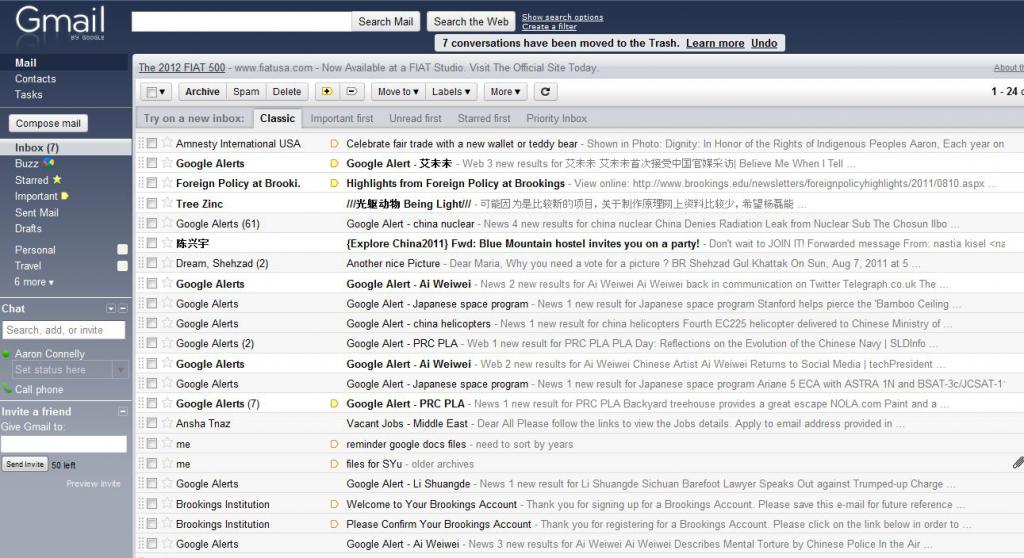The height and width of the screenshot is (558, 1024).
Task: Toggle importance marker on Google Alerts (7) row
Action: click(334, 404)
